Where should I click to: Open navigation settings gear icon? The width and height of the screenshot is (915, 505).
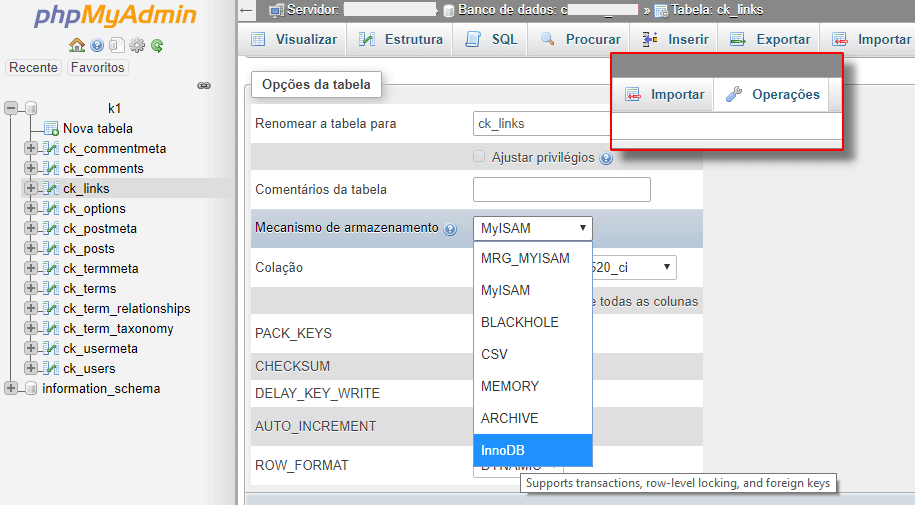pyautogui.click(x=137, y=45)
